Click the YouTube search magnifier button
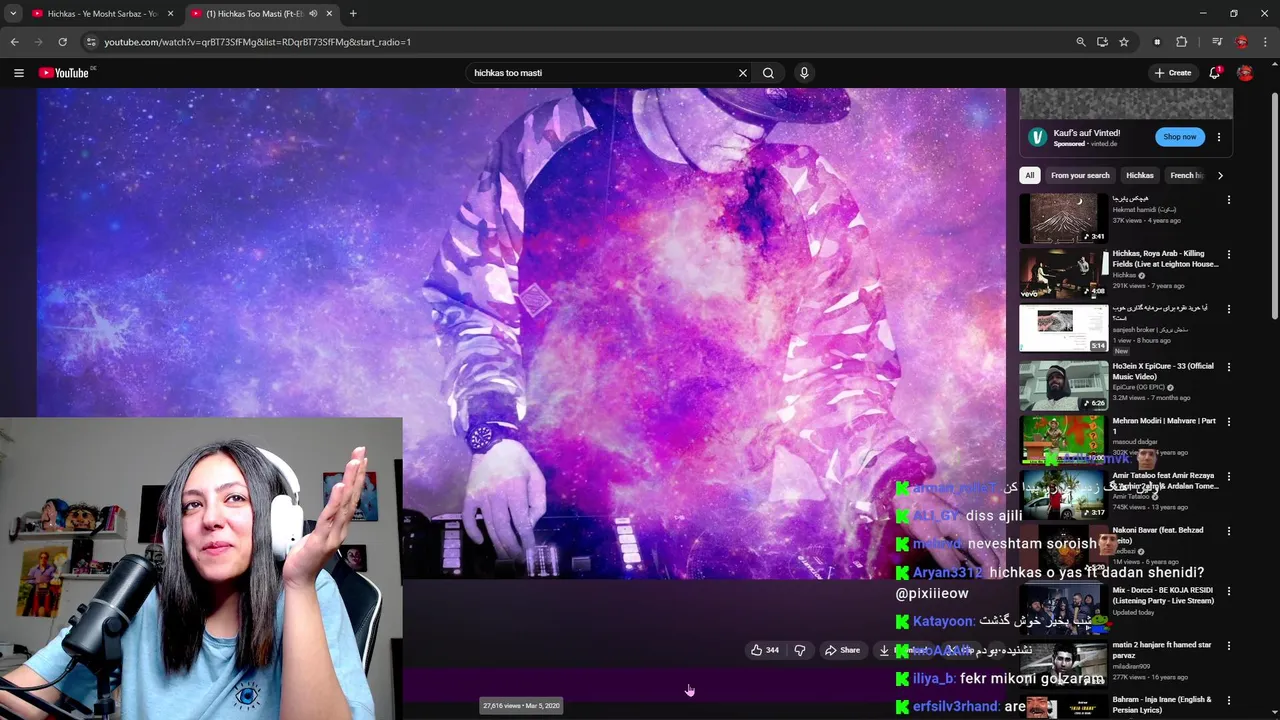 [x=768, y=73]
